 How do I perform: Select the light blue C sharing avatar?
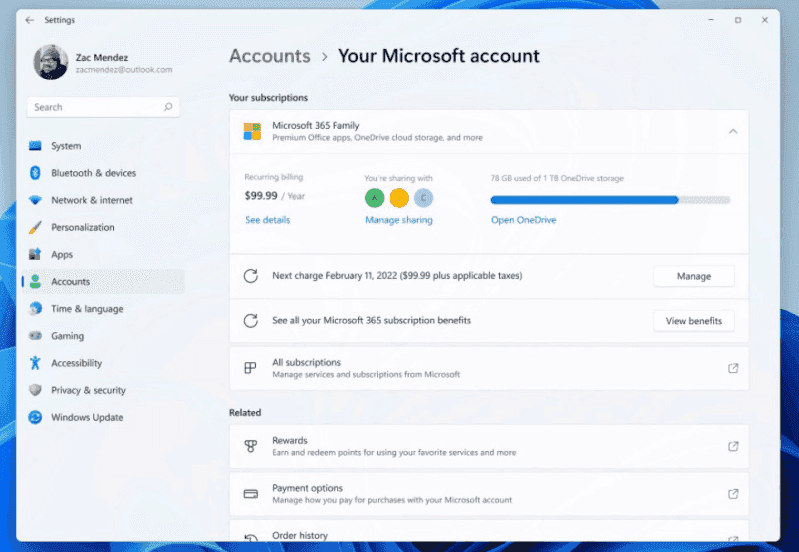[x=423, y=198]
